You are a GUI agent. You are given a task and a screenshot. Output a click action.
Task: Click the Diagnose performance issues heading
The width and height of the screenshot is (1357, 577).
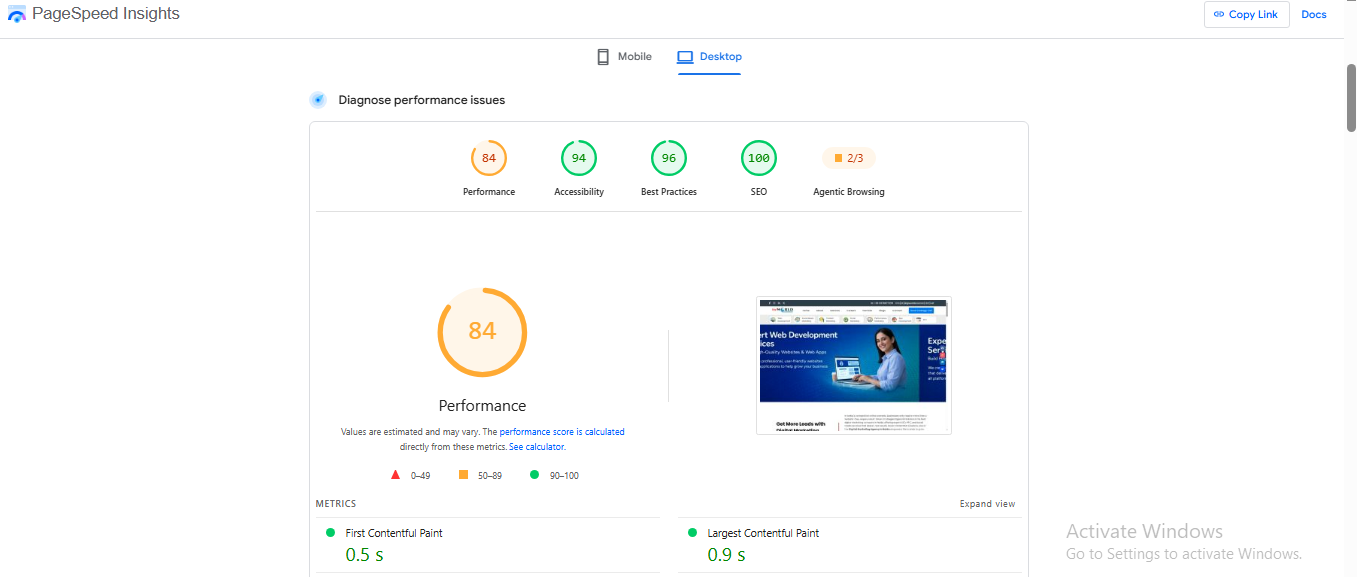tap(422, 100)
